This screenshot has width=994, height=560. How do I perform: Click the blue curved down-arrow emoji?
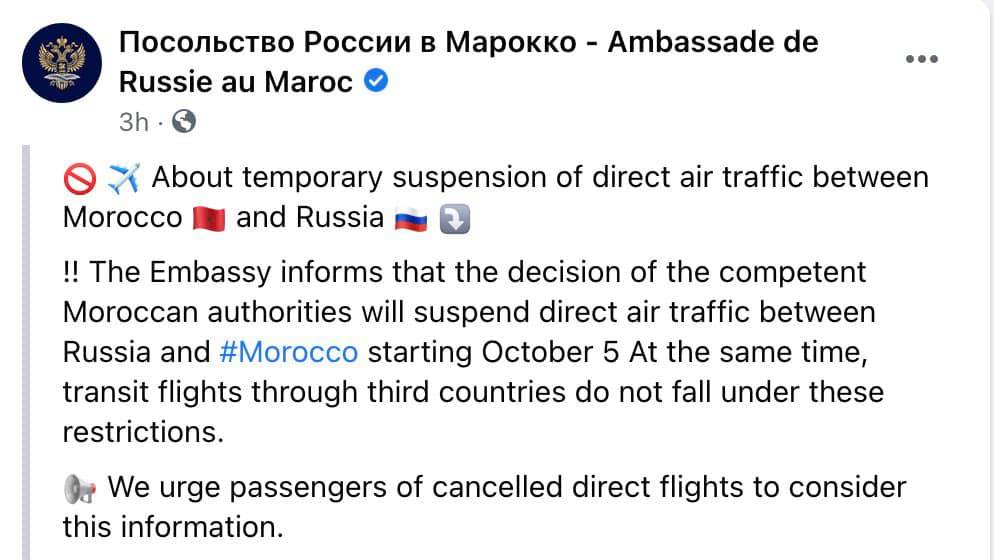[x=455, y=219]
